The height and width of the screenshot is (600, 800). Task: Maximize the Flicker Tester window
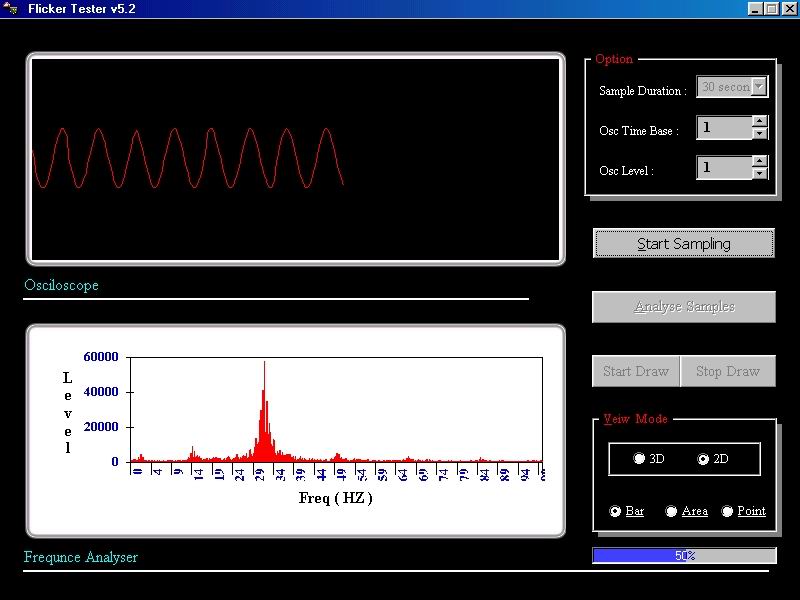(x=772, y=9)
